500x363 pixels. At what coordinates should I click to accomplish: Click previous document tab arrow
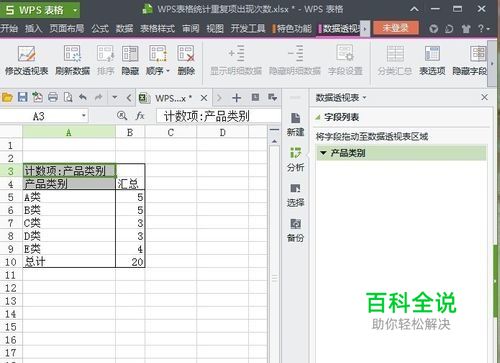129,98
